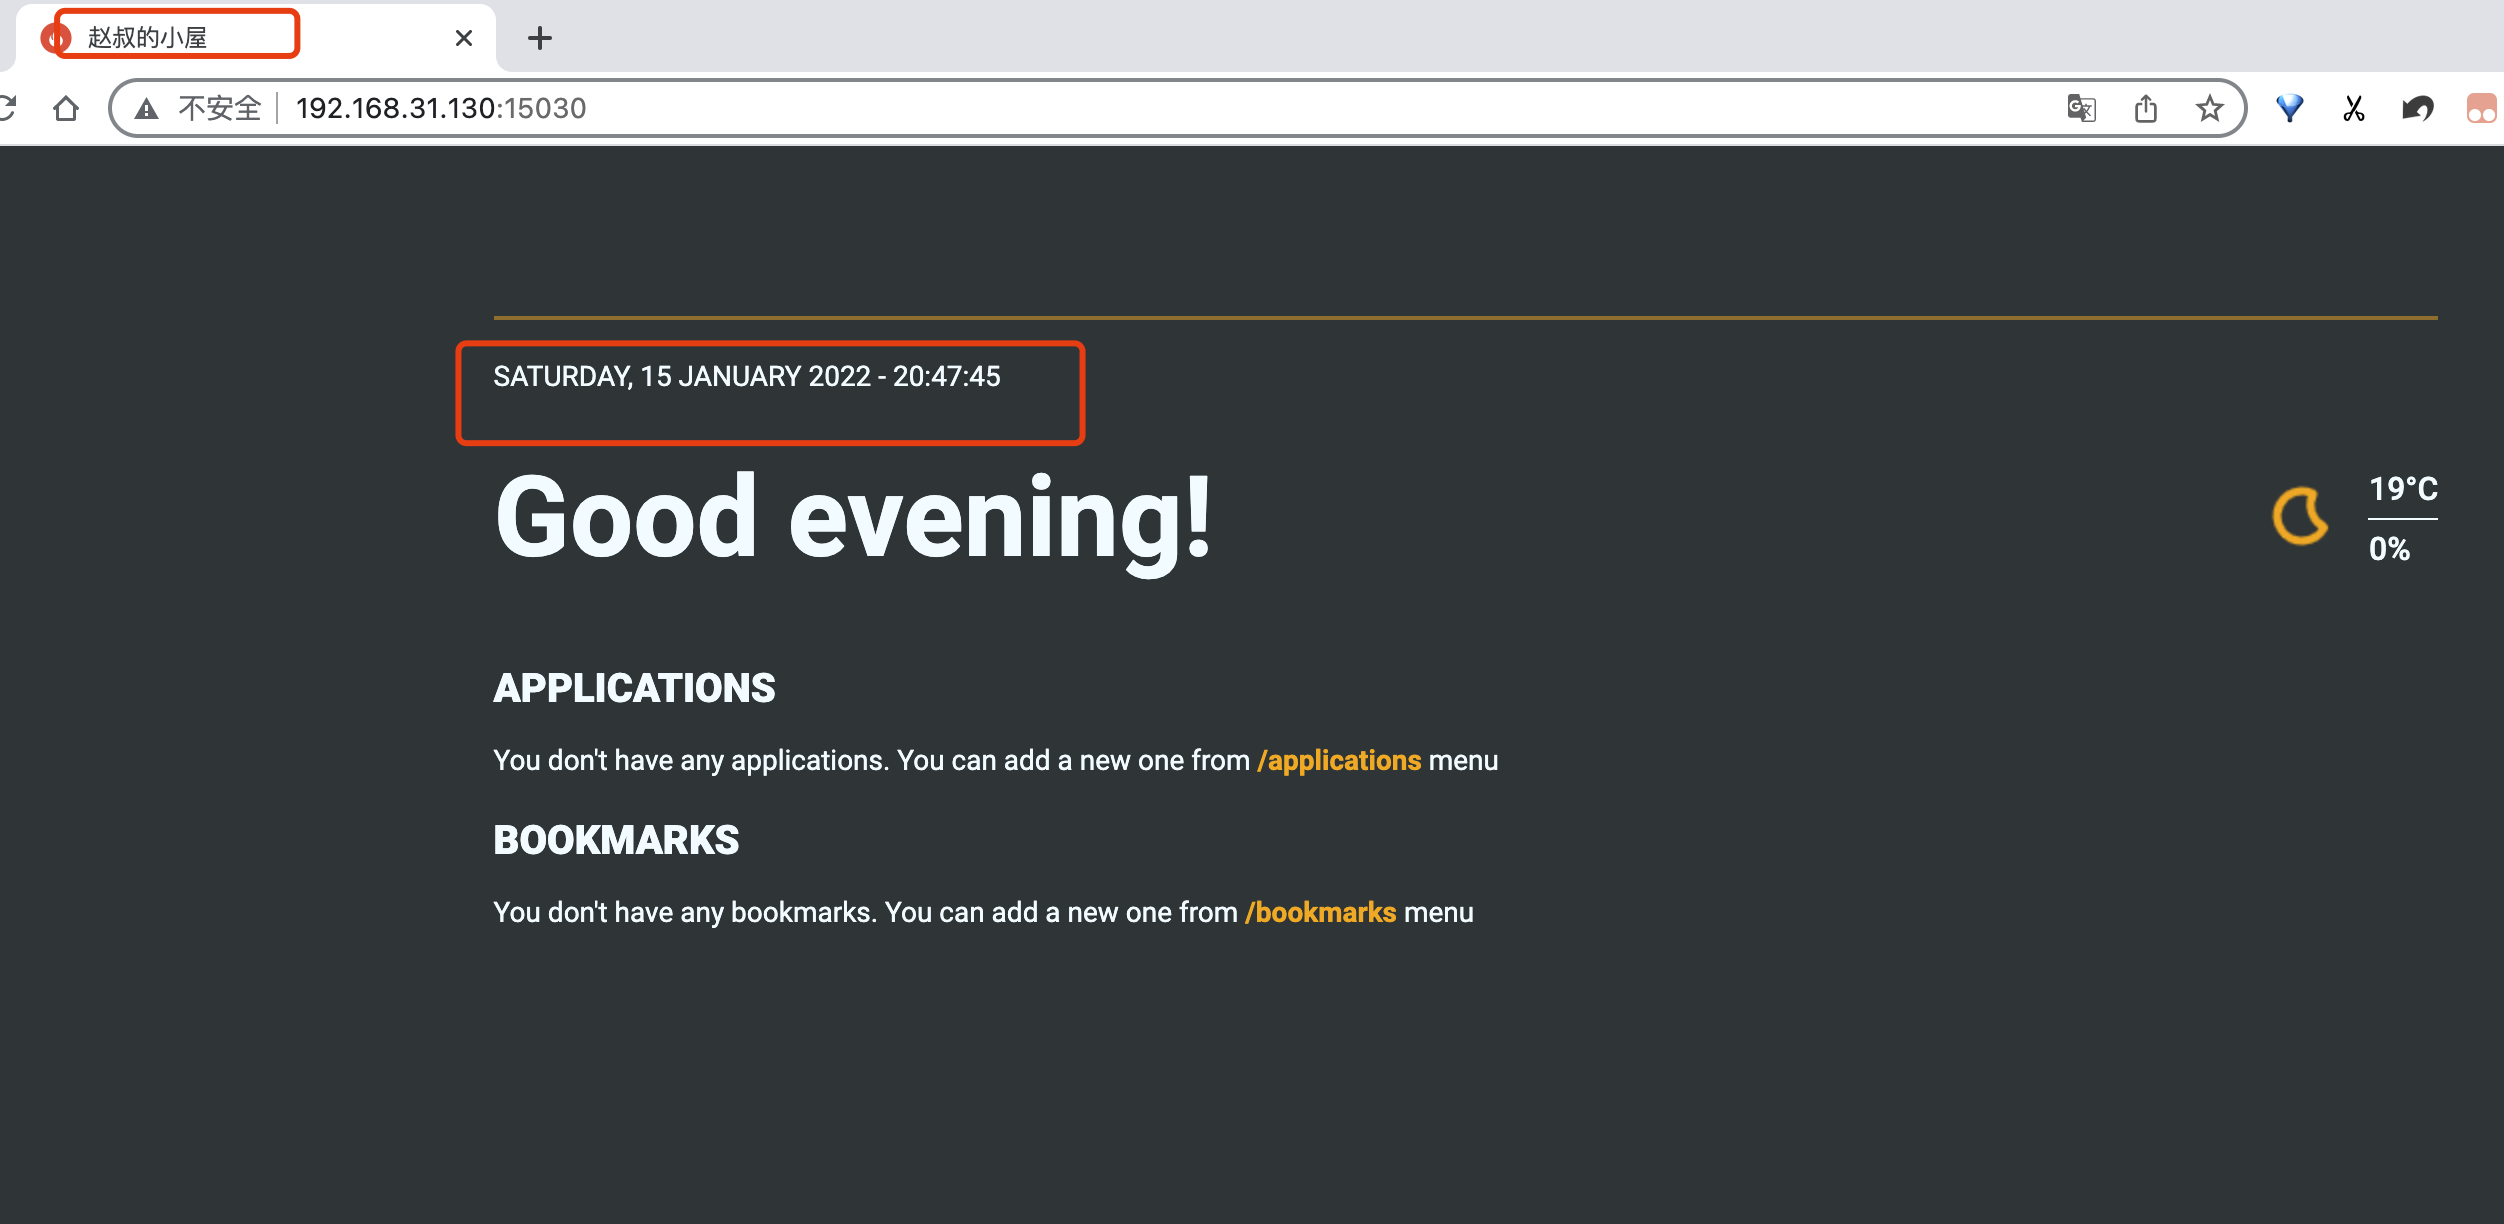The image size is (2504, 1224).
Task: Open a new tab with plus button
Action: [x=540, y=38]
